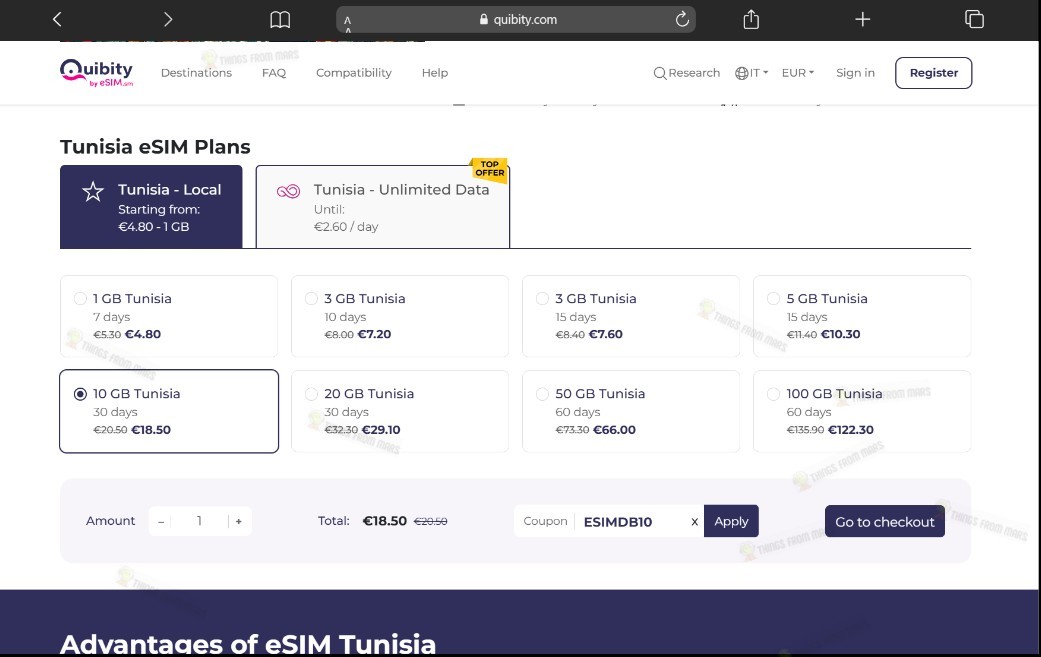
Task: Select the 3 GB Tunisia 15 days plan
Action: [x=631, y=317]
